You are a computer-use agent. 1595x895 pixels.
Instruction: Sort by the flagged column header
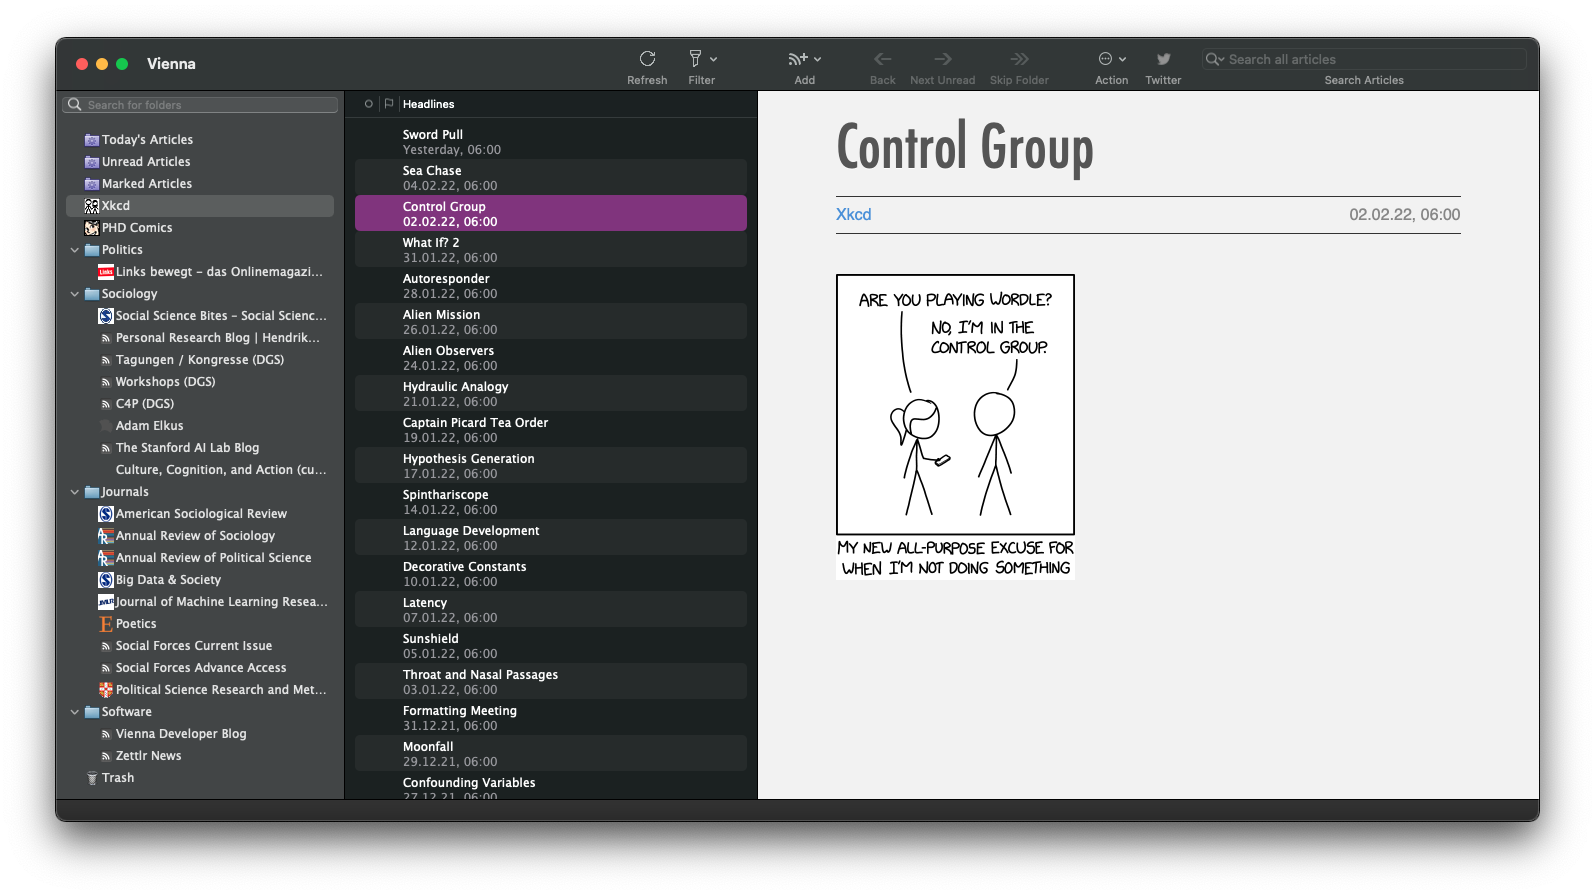tap(389, 104)
